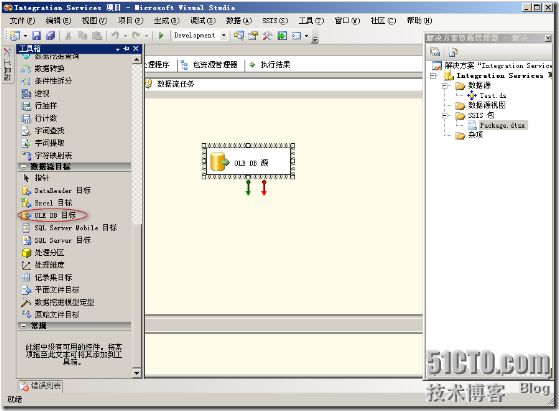Open the Toolbox icon with wrench and hammer
Viewport: 559px width, 411px height.
pyautogui.click(x=267, y=35)
